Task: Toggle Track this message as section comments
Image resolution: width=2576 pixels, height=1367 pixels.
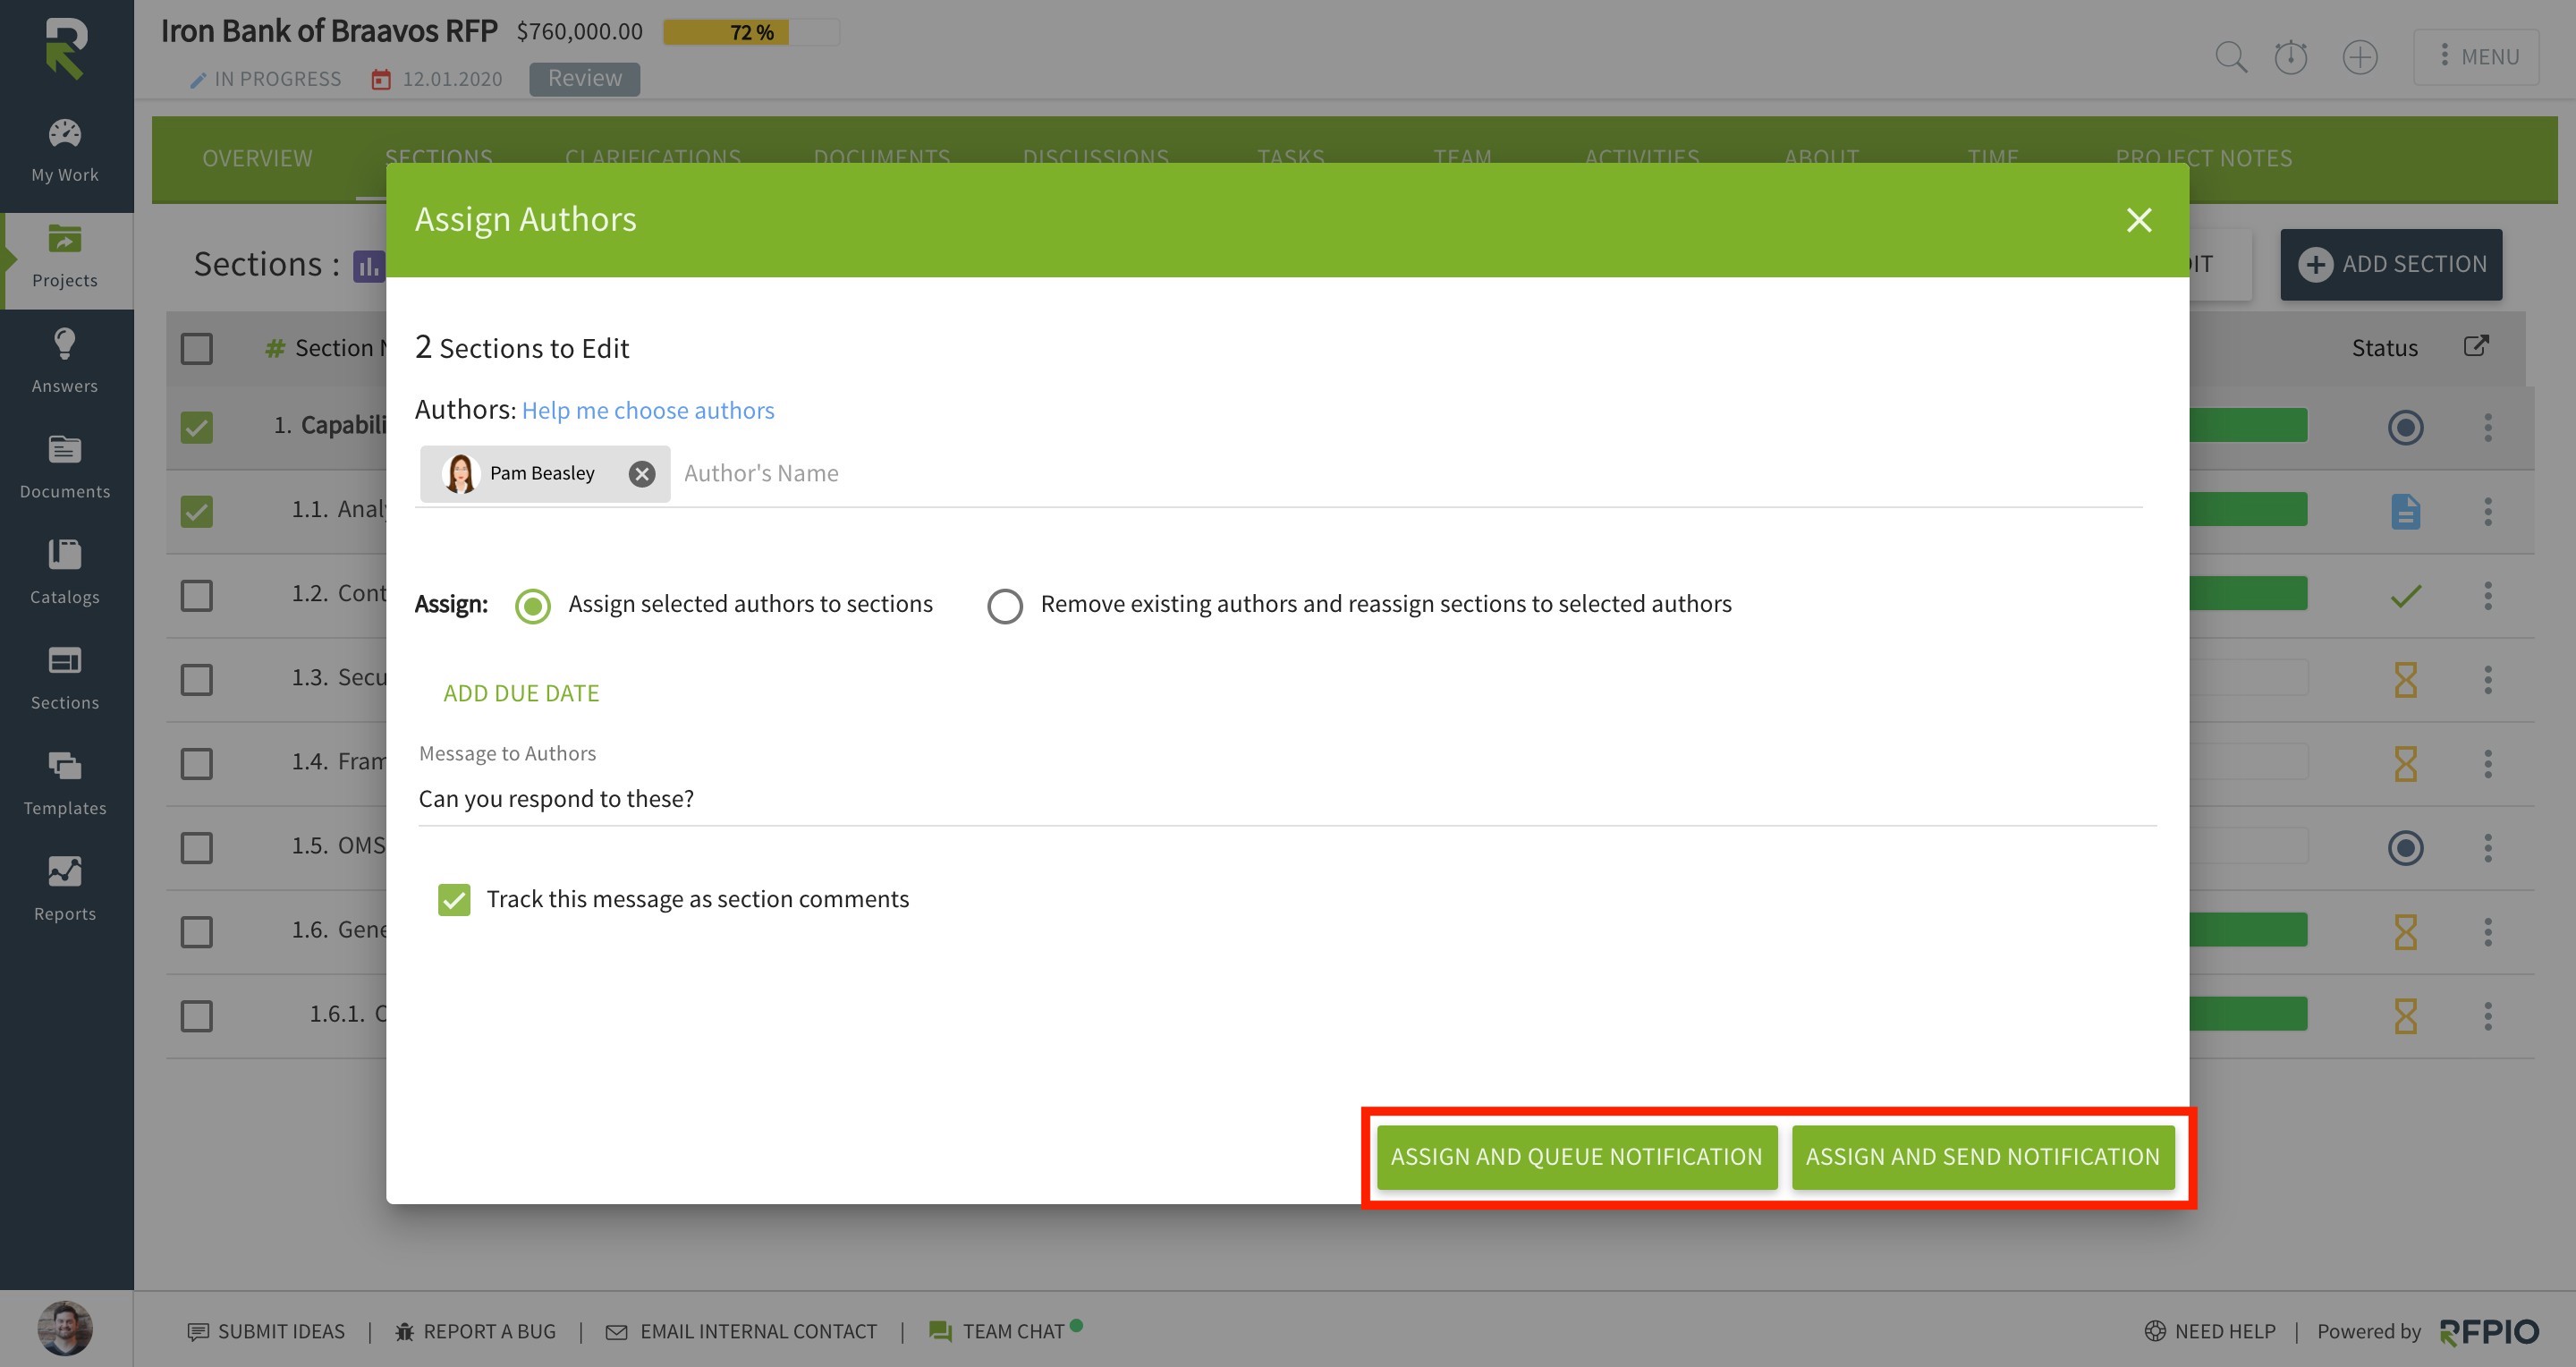Action: [454, 900]
